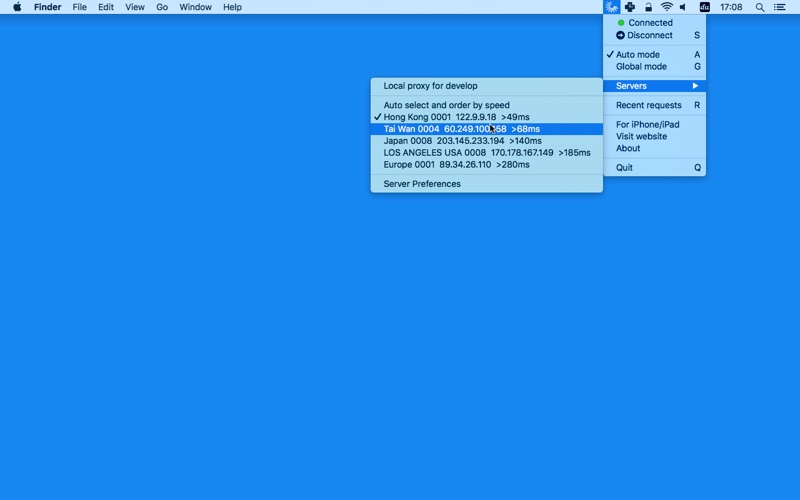The image size is (800, 500).
Task: Select Japan 0008 server
Action: point(487,141)
